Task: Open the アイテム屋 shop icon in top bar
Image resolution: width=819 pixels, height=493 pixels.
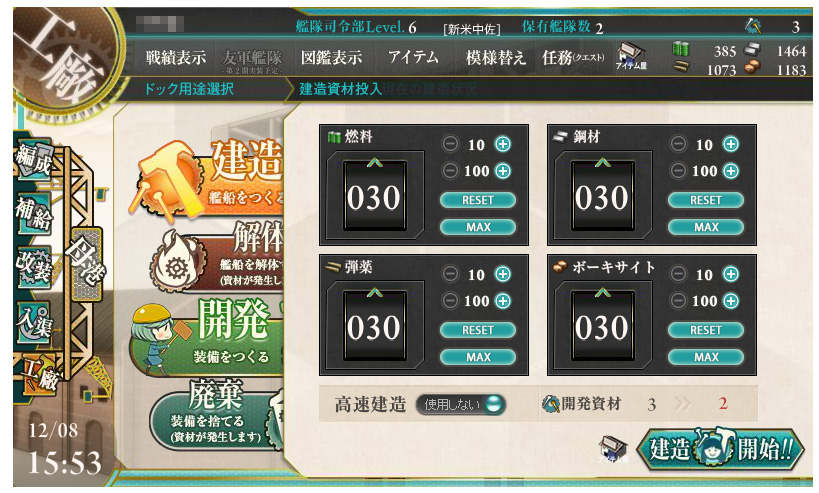Action: 631,57
